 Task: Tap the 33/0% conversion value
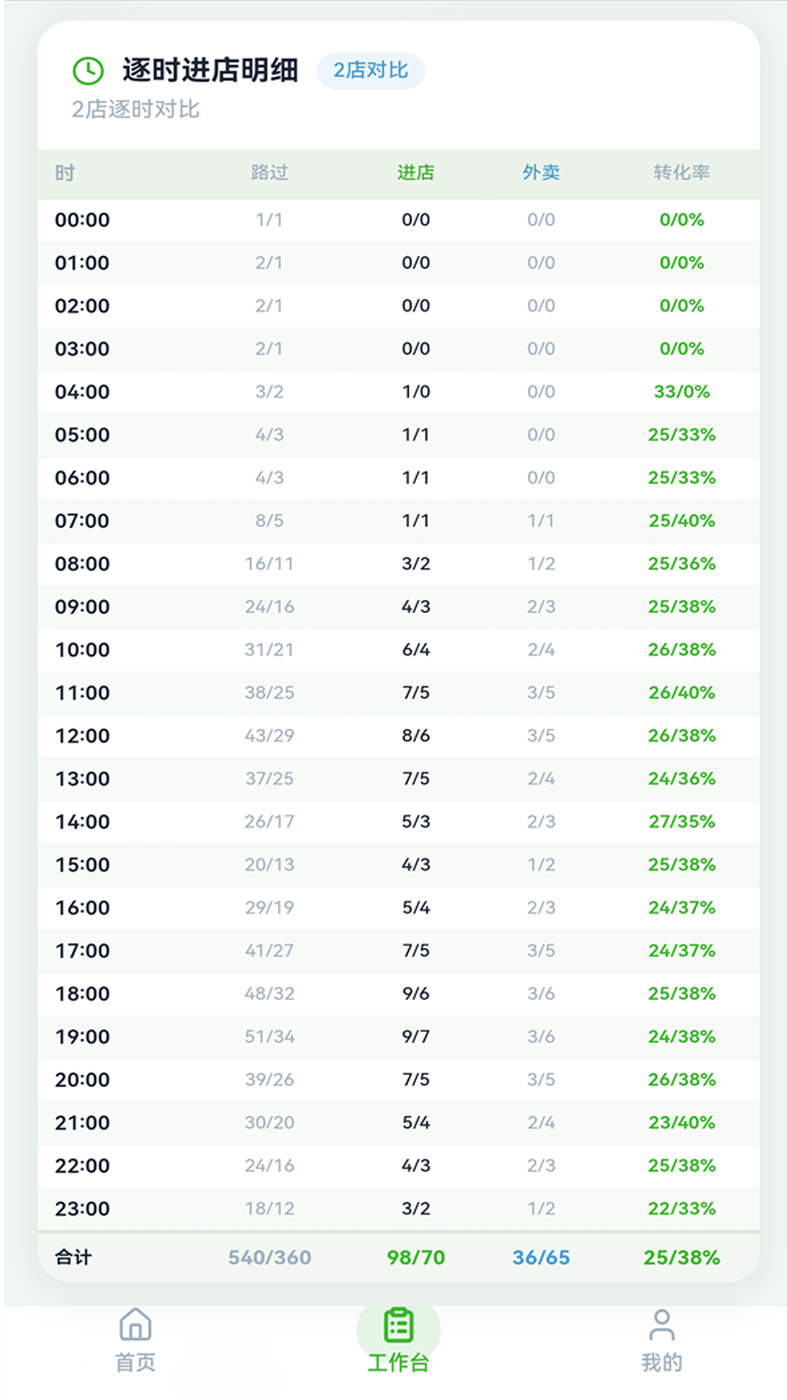click(x=682, y=392)
